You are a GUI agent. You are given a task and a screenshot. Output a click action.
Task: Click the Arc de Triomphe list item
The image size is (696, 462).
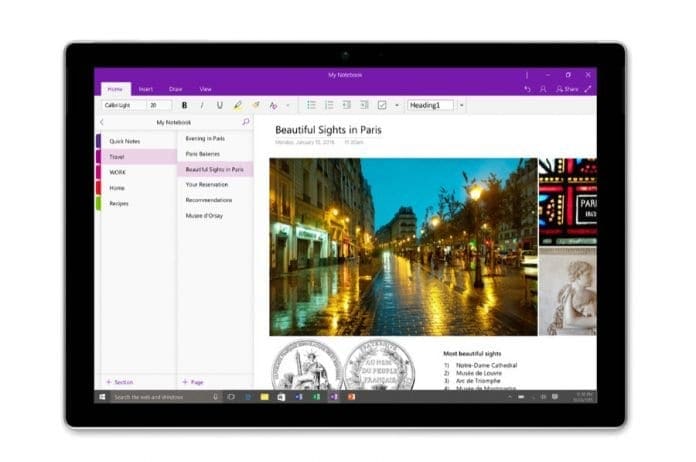[x=478, y=381]
